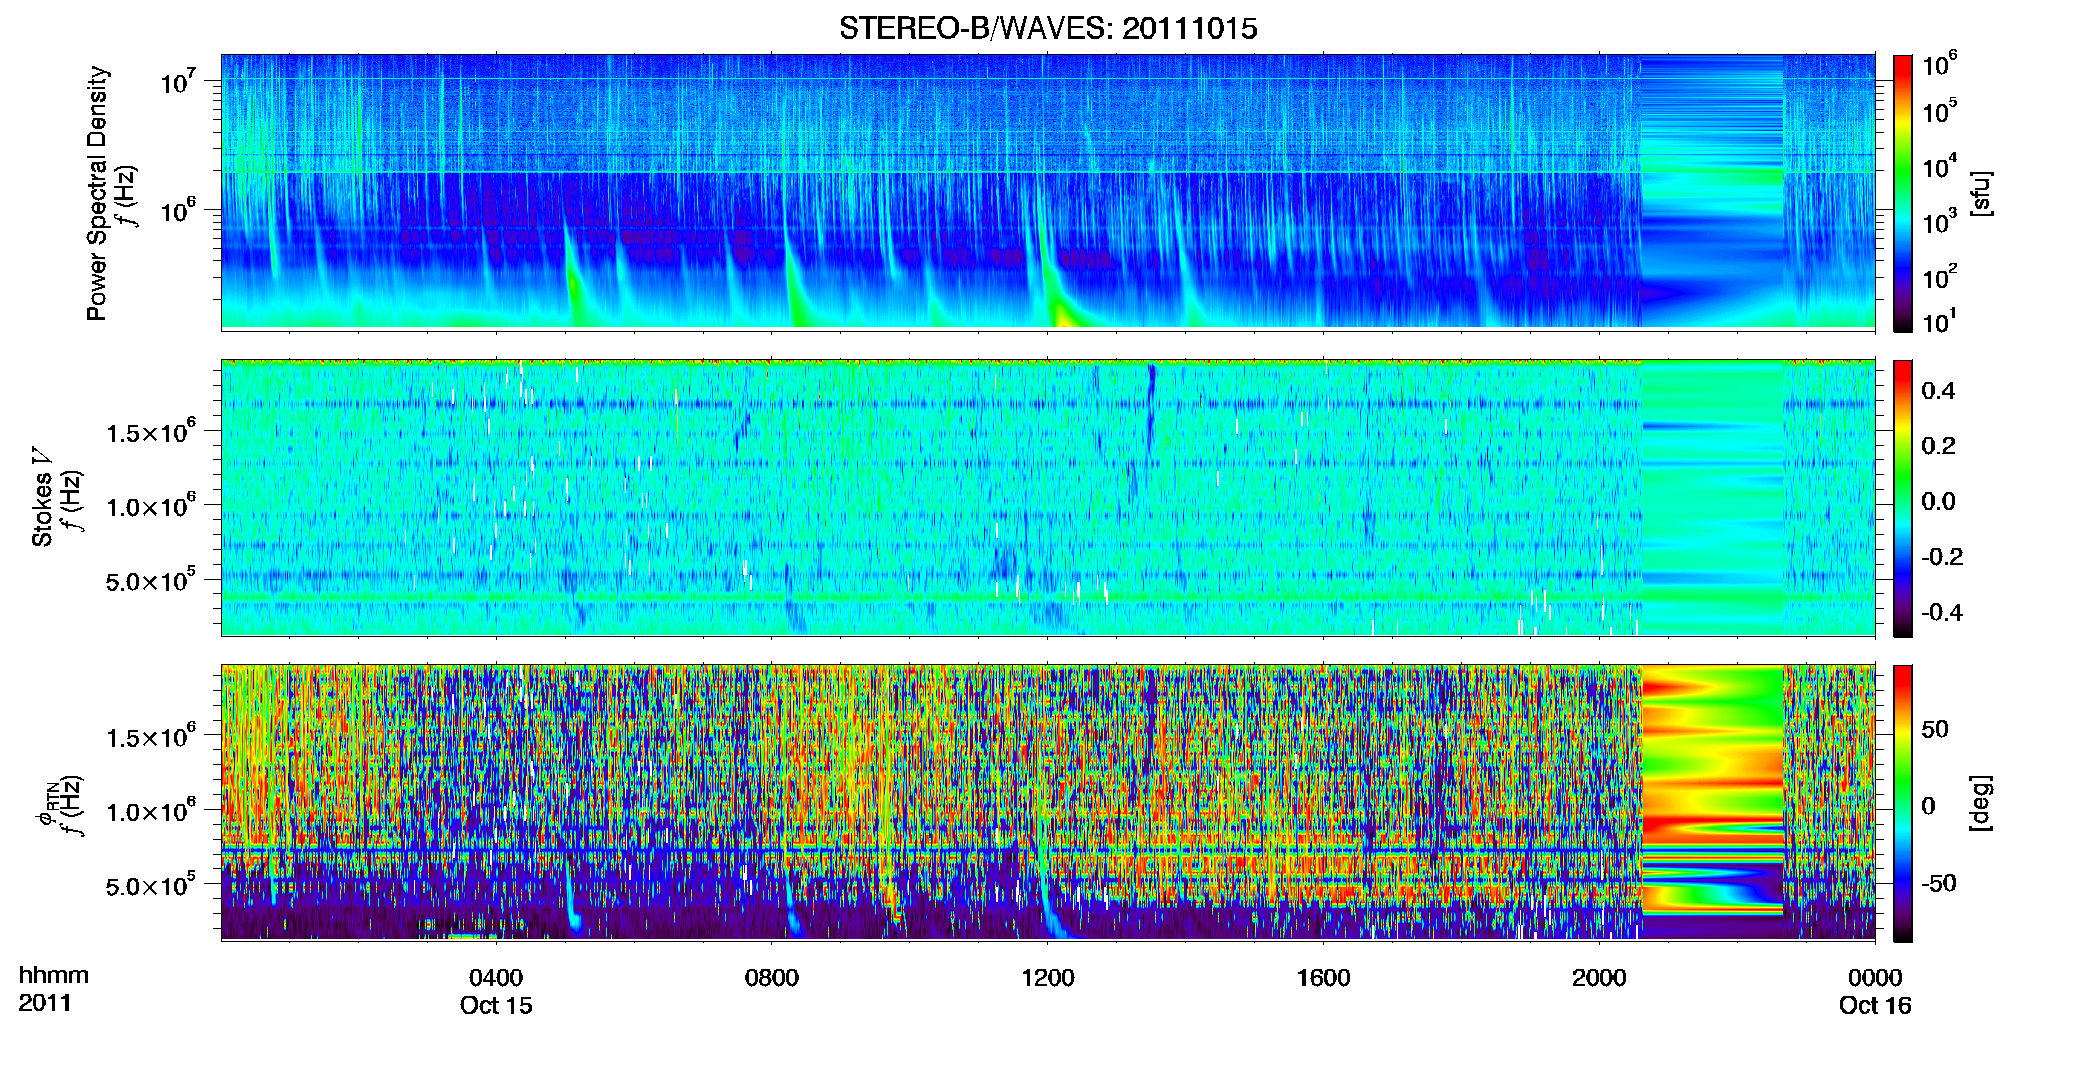Image resolution: width=2096 pixels, height=1080 pixels.
Task: Click the 0000 time axis label
Action: pyautogui.click(x=1875, y=977)
